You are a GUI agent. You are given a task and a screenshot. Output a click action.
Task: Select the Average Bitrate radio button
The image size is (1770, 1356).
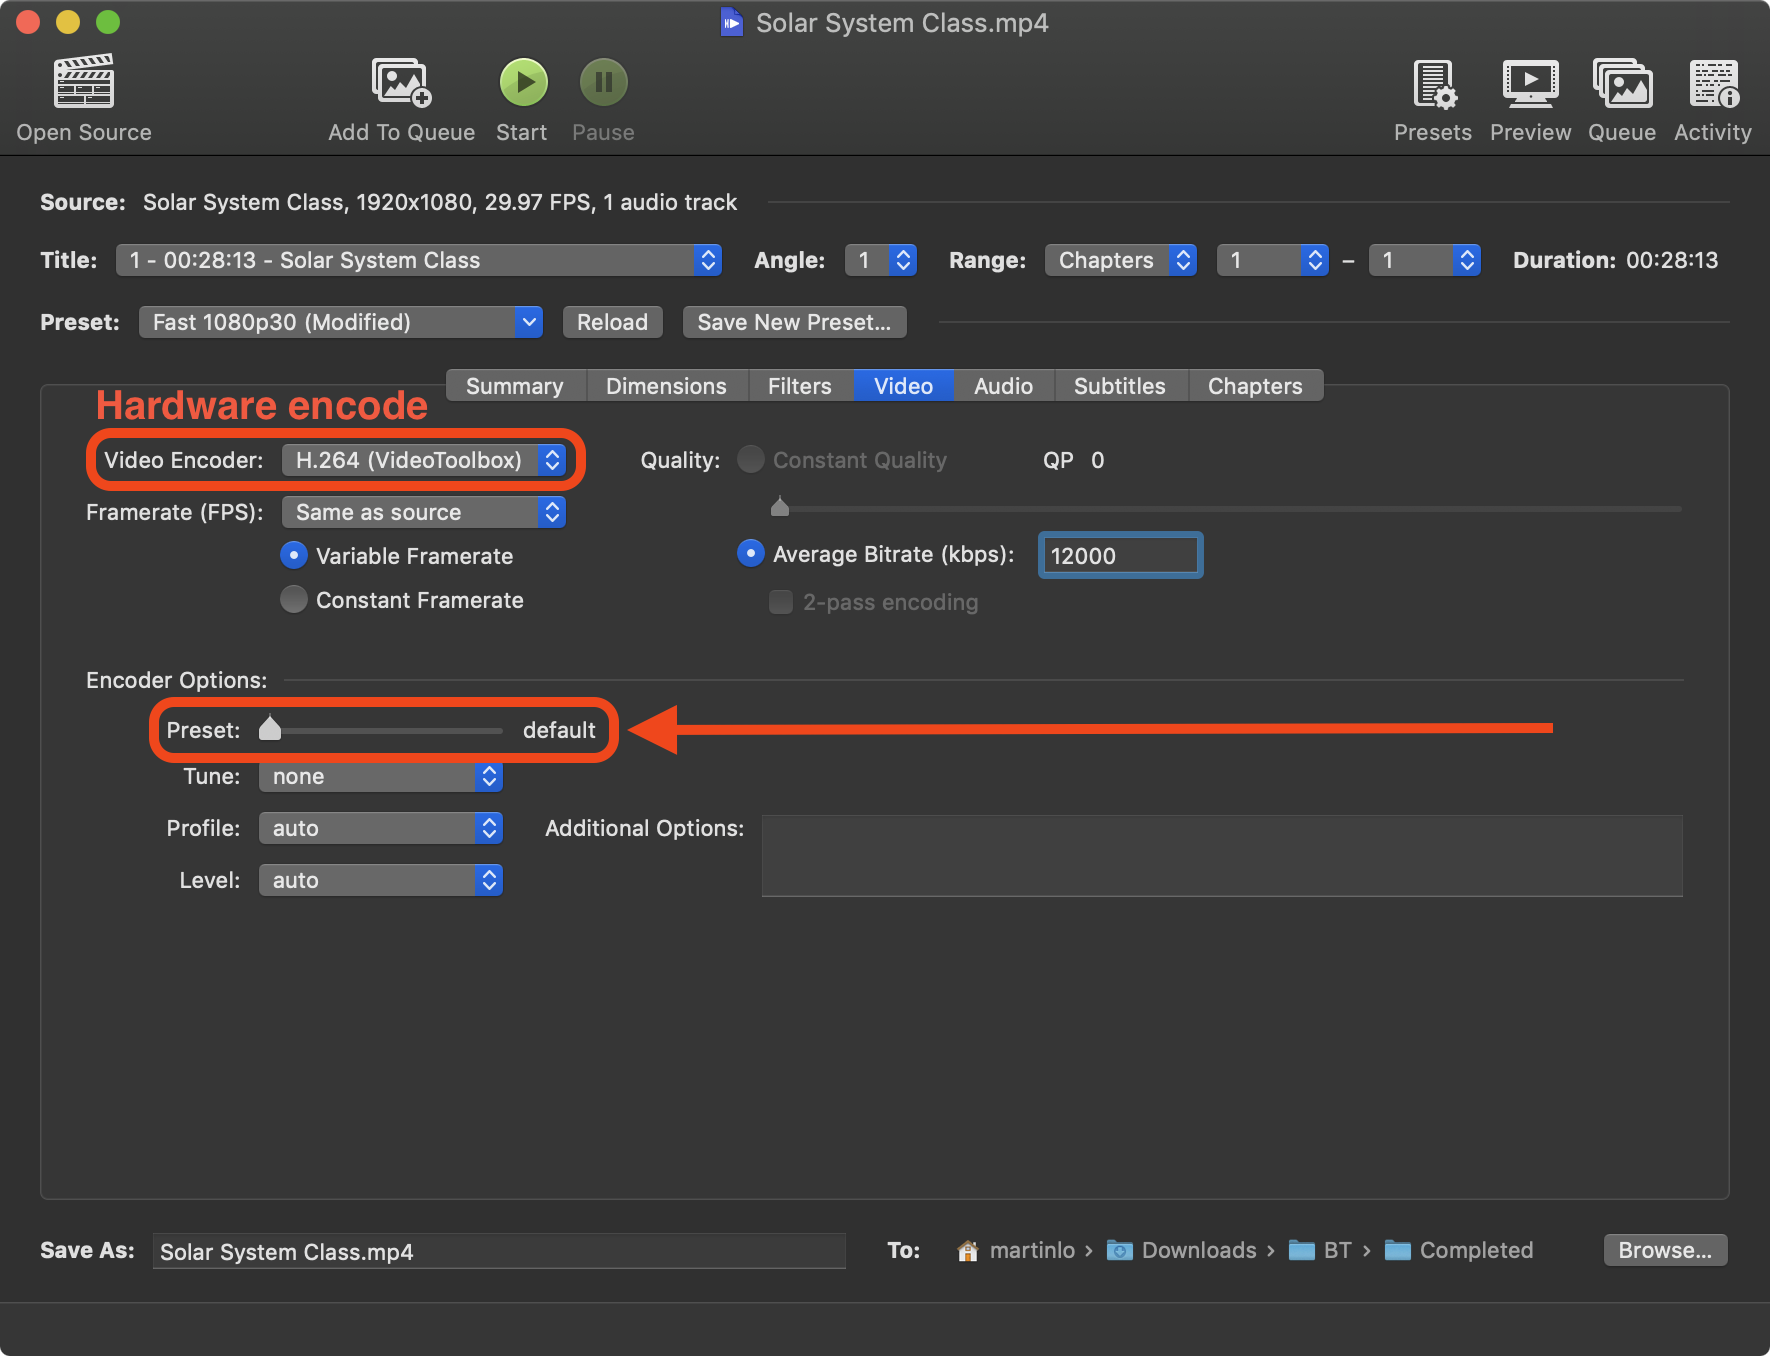(x=751, y=553)
